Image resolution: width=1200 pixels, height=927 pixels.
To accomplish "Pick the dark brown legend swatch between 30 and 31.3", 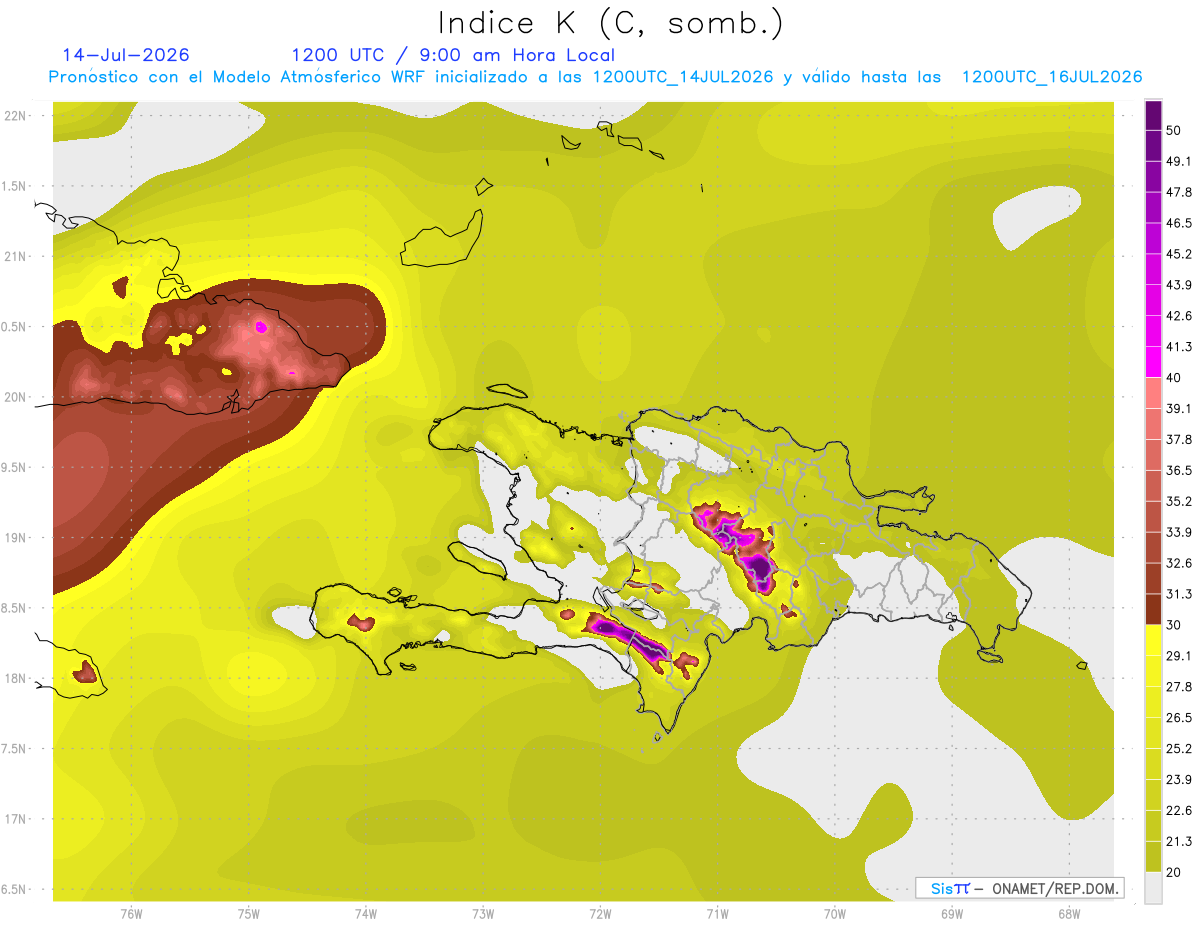I will [1153, 609].
